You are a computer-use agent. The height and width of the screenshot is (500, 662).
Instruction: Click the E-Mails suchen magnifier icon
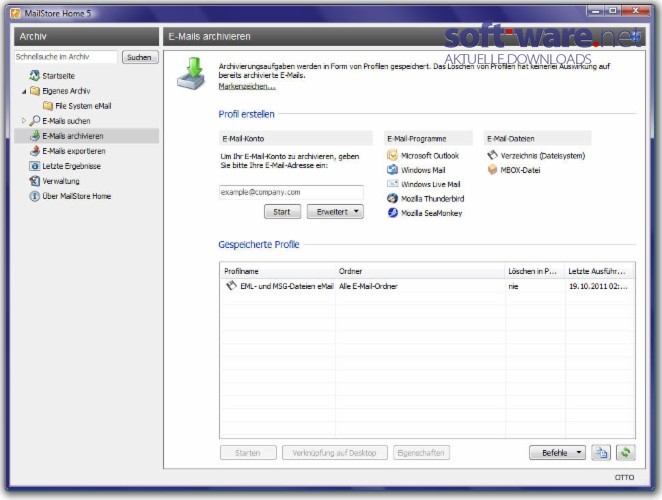click(x=35, y=121)
